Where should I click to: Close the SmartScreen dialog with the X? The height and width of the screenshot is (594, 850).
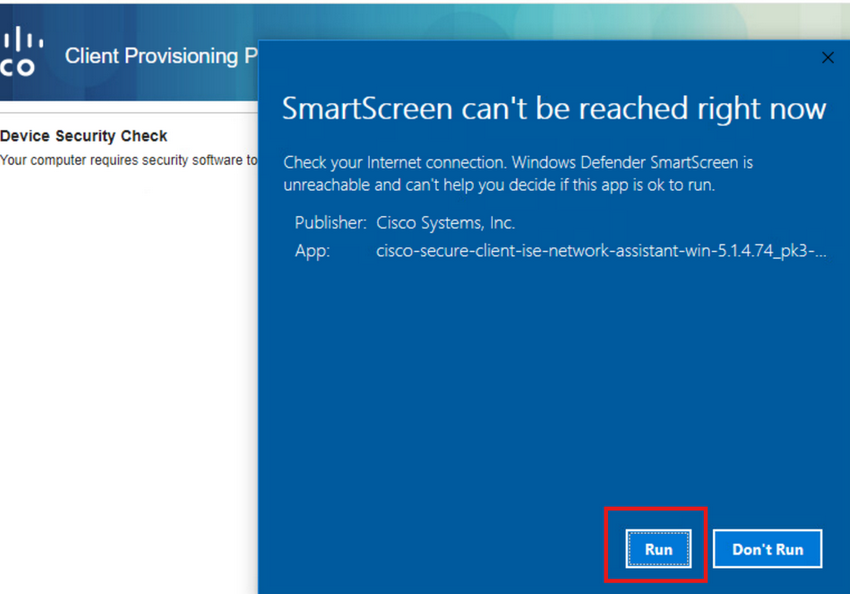[x=827, y=57]
